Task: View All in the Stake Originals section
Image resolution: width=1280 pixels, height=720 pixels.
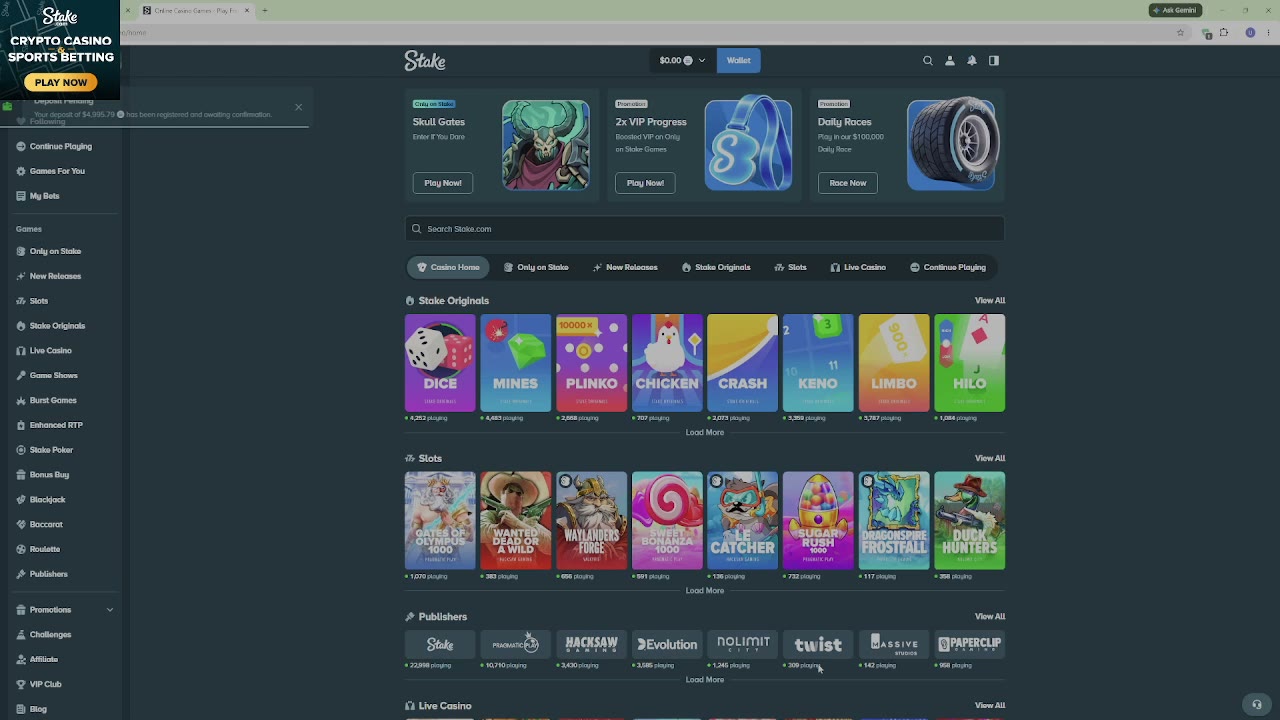Action: click(990, 300)
